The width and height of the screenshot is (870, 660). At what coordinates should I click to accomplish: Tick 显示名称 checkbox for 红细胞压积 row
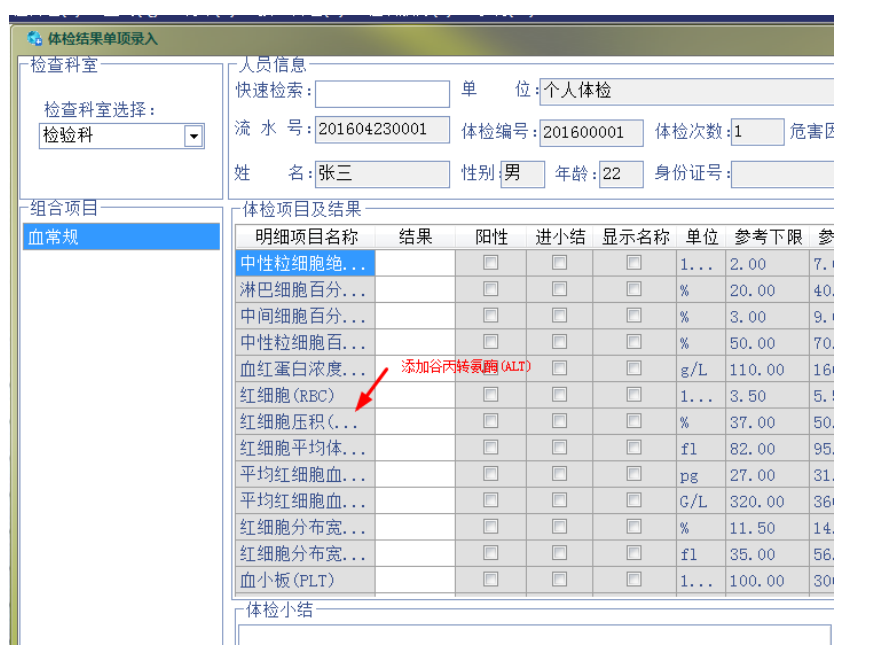634,421
